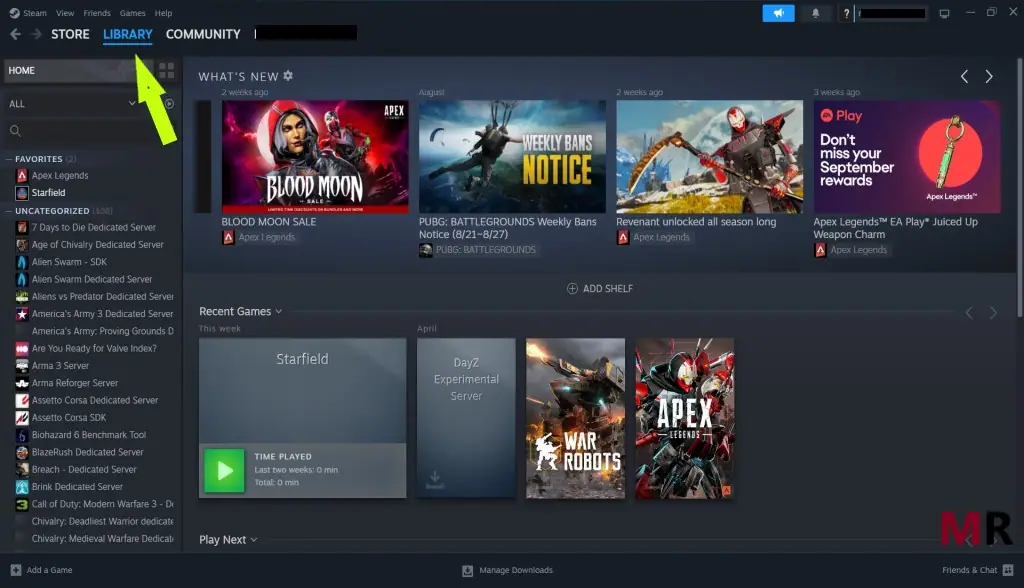Click the Home button in the sidebar

click(x=79, y=71)
